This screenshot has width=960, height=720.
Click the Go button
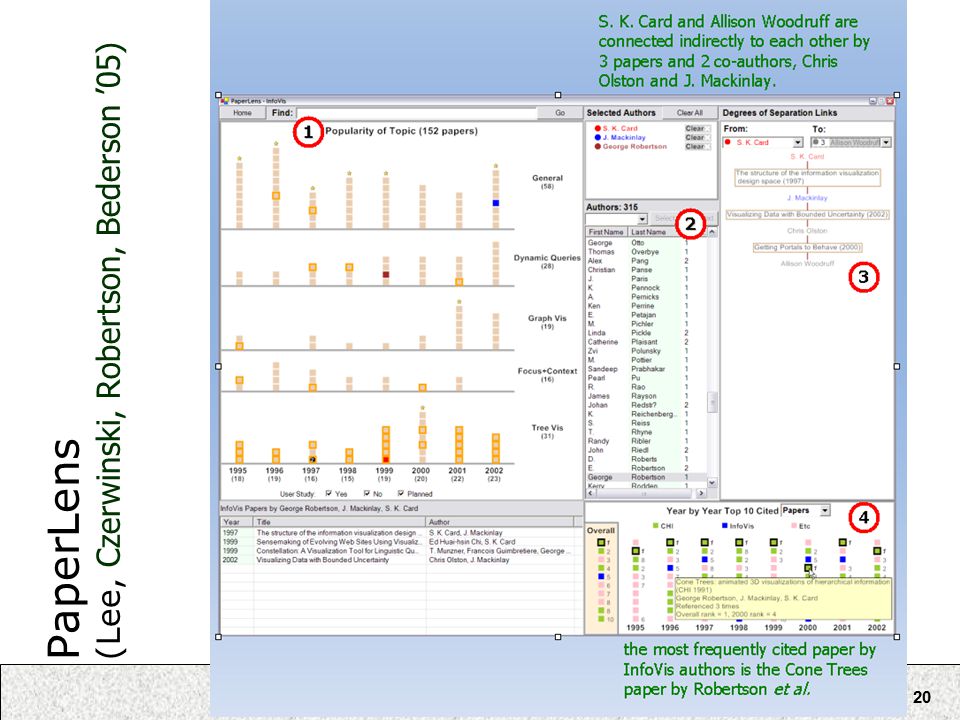[560, 113]
